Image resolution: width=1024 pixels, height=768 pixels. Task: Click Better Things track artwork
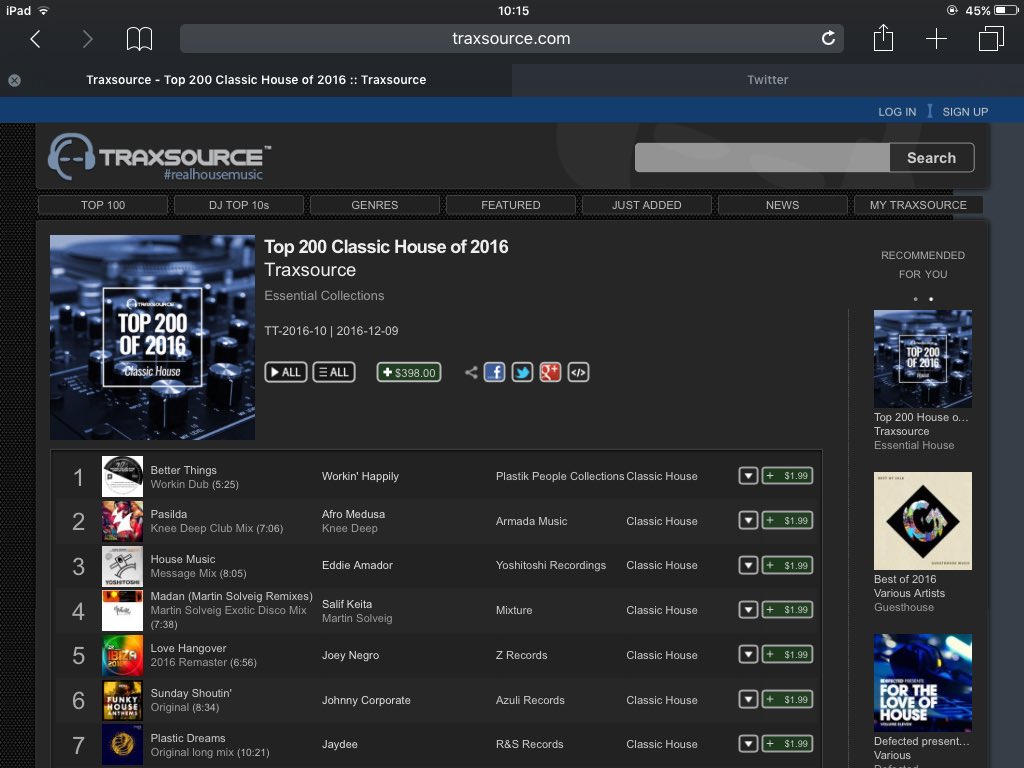click(x=122, y=477)
